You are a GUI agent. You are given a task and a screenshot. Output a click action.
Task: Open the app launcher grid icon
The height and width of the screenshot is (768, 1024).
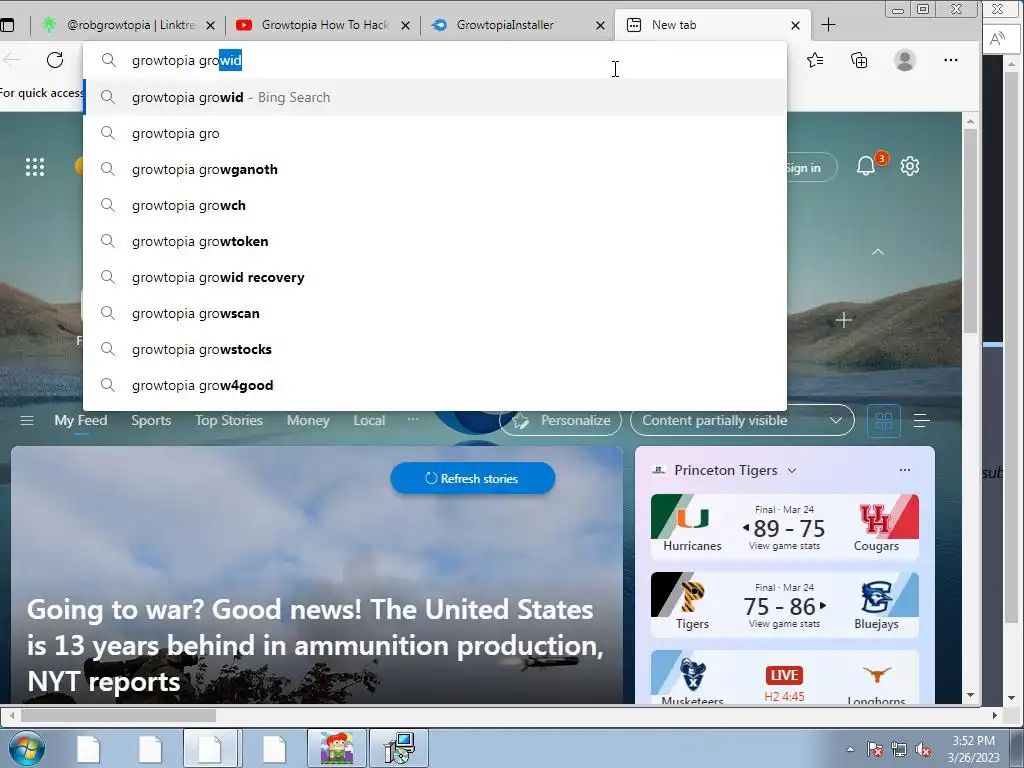coord(35,167)
